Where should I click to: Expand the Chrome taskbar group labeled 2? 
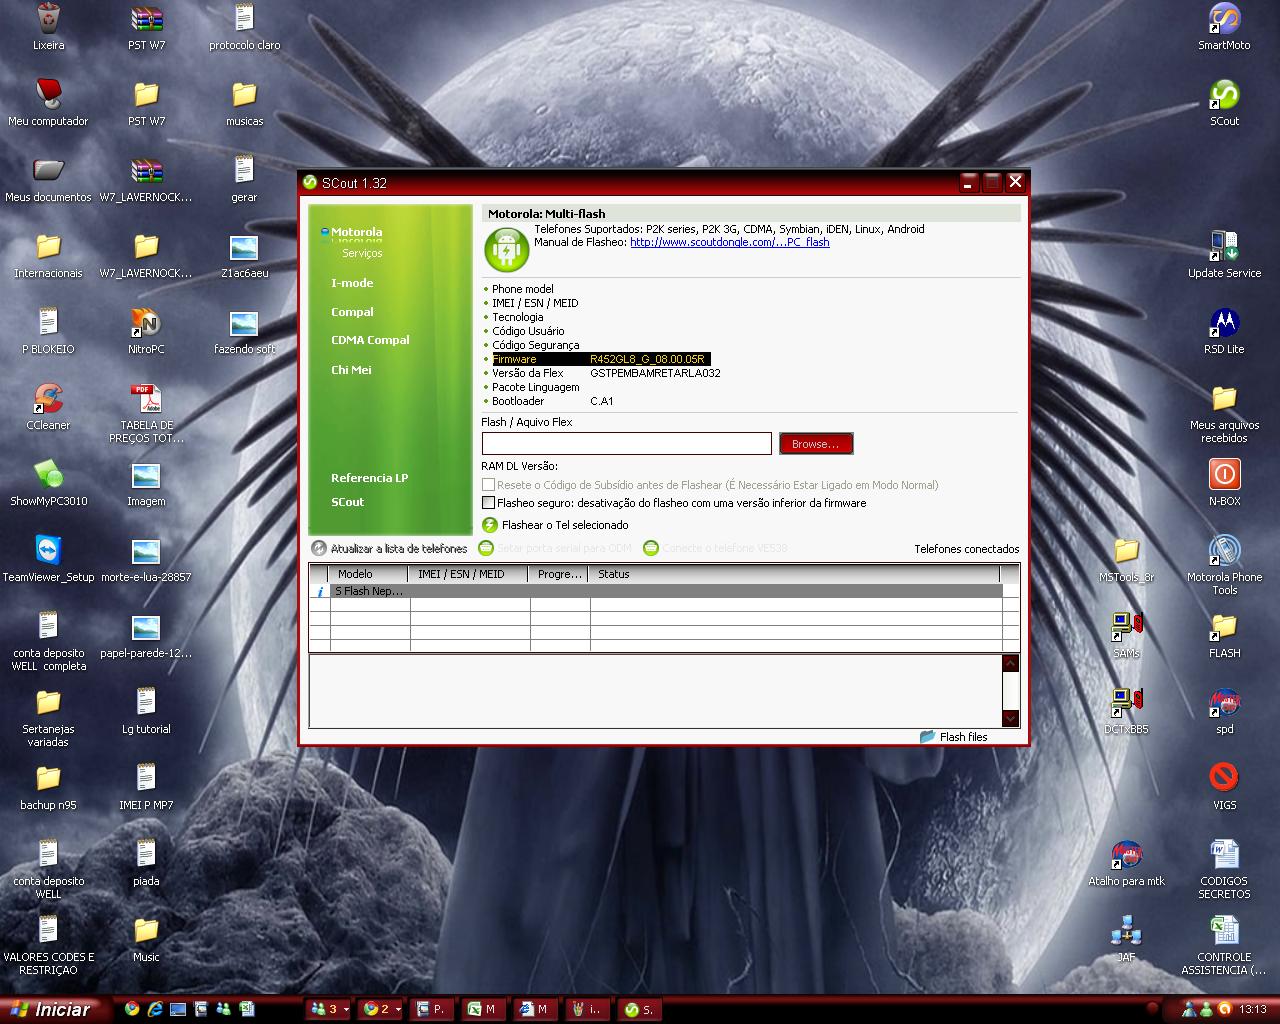coord(382,1009)
